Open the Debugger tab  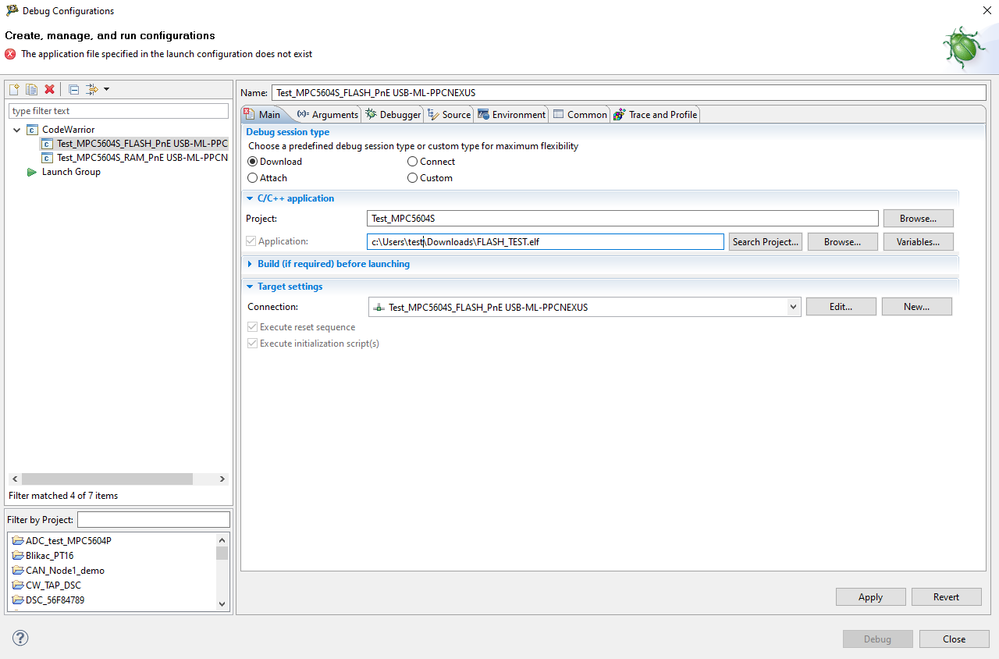[x=393, y=115]
